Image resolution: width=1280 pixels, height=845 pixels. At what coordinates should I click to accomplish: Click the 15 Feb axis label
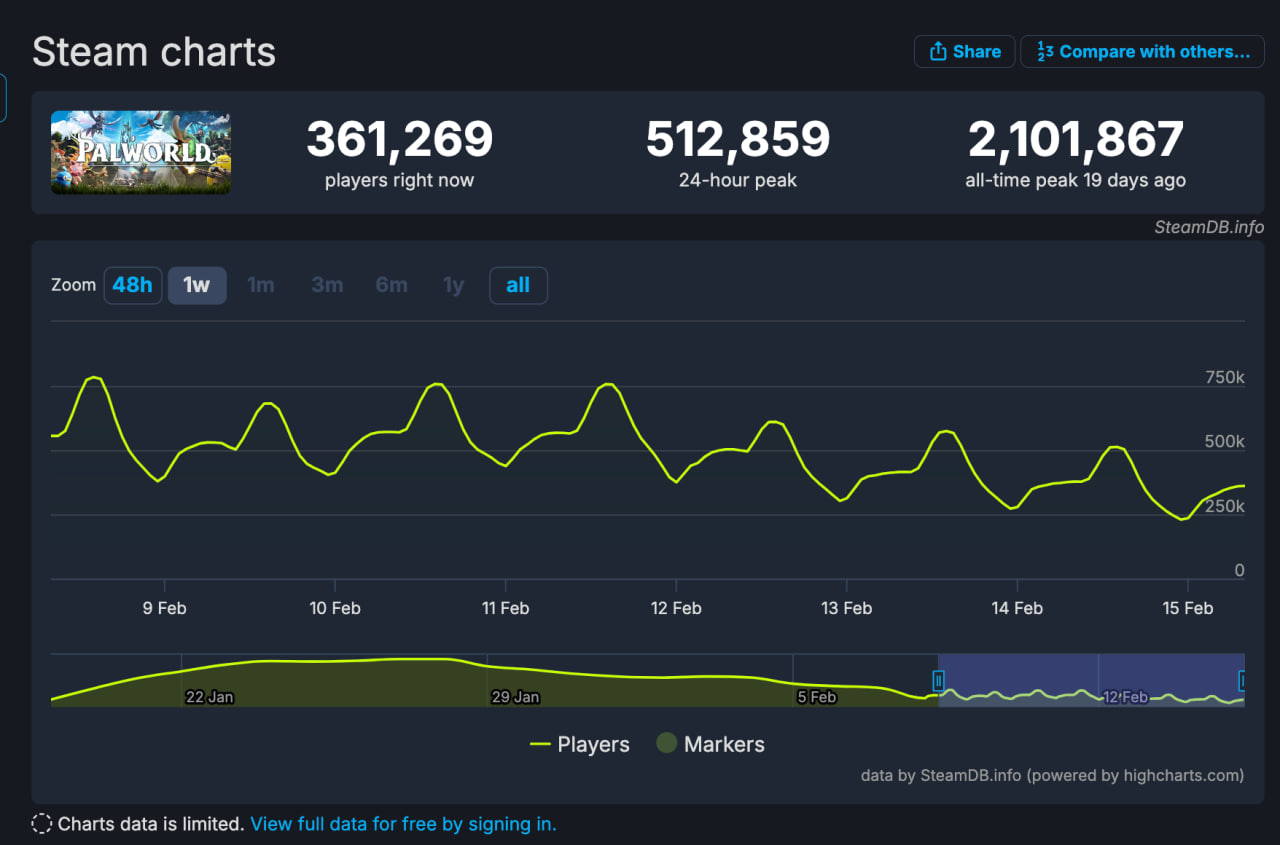tap(1187, 608)
